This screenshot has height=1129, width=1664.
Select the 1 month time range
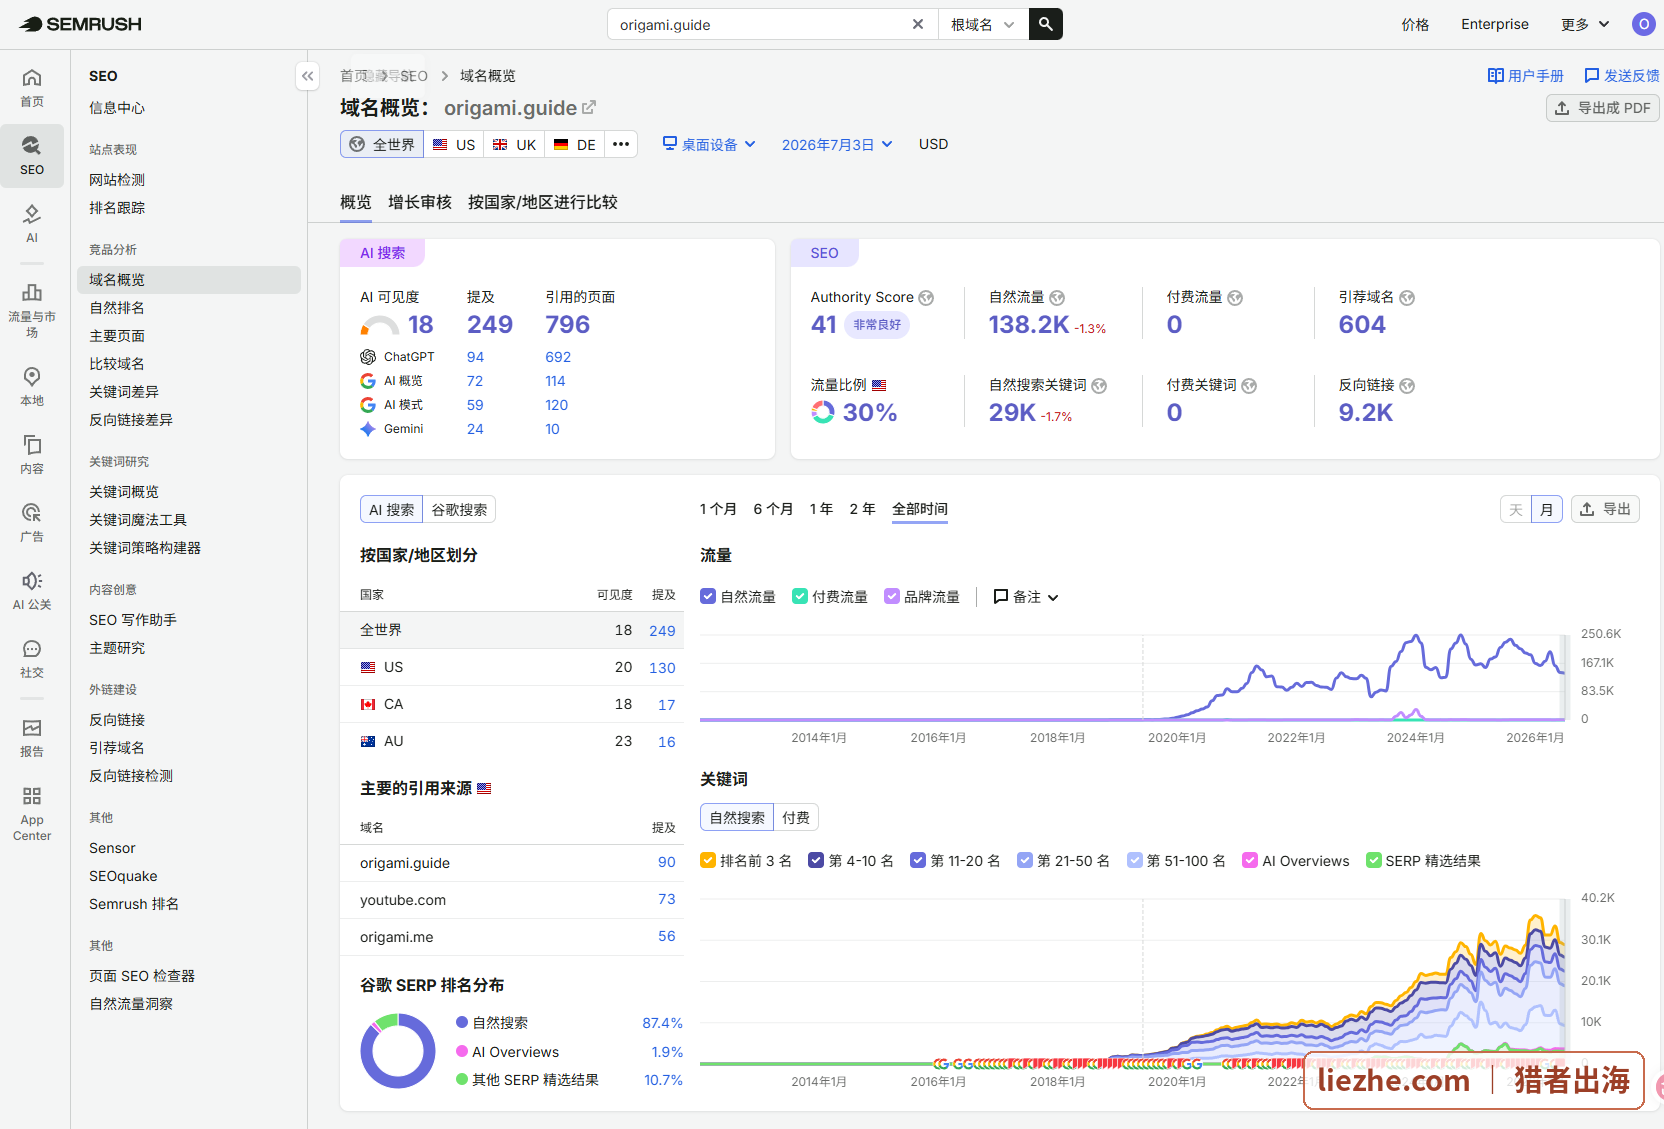click(718, 509)
